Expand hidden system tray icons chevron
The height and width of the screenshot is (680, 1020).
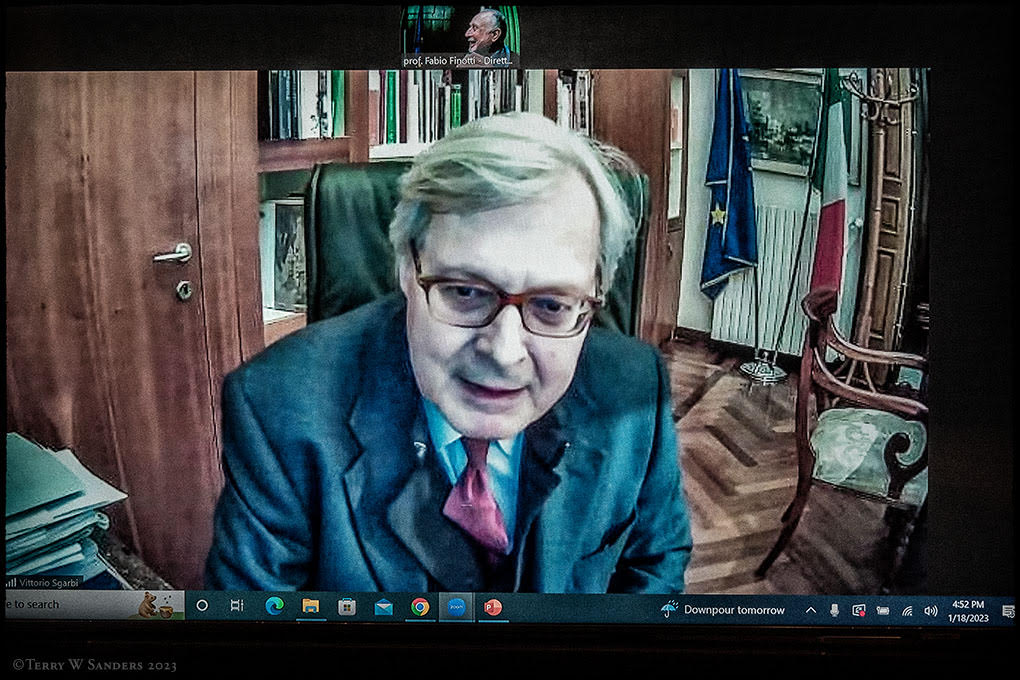(x=811, y=610)
